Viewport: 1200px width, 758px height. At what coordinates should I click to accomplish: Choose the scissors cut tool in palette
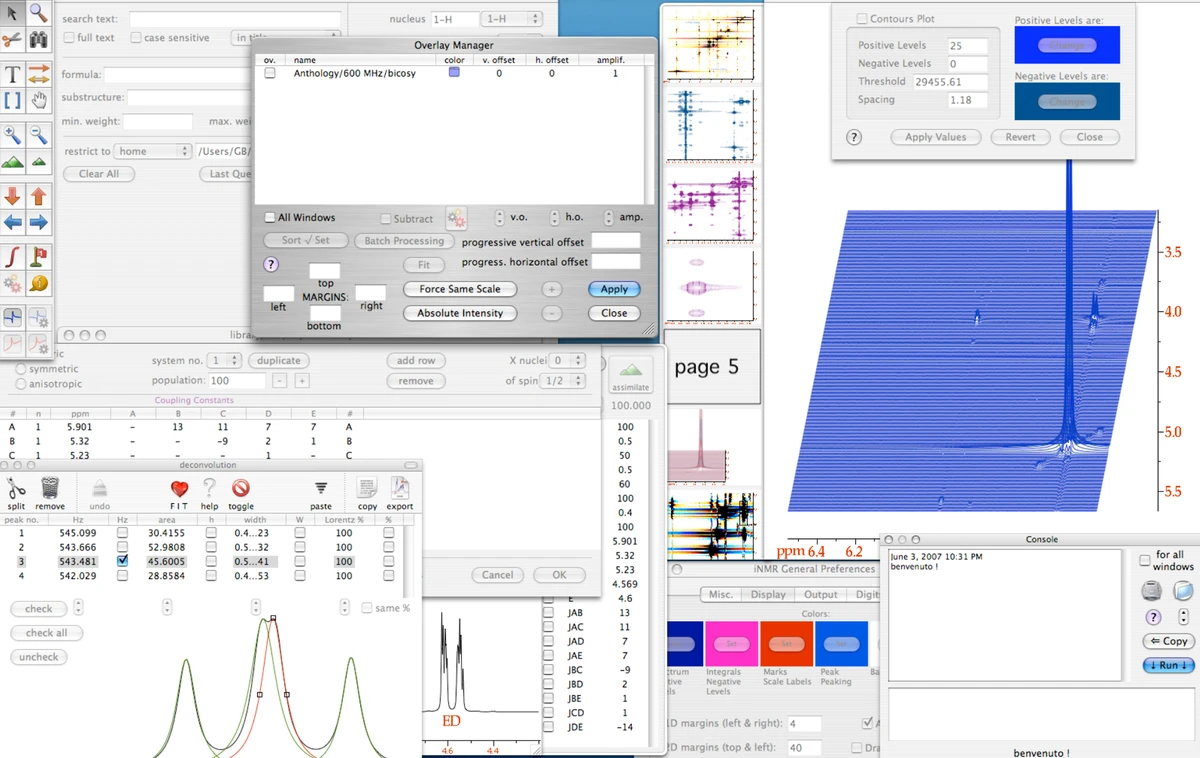pyautogui.click(x=12, y=40)
